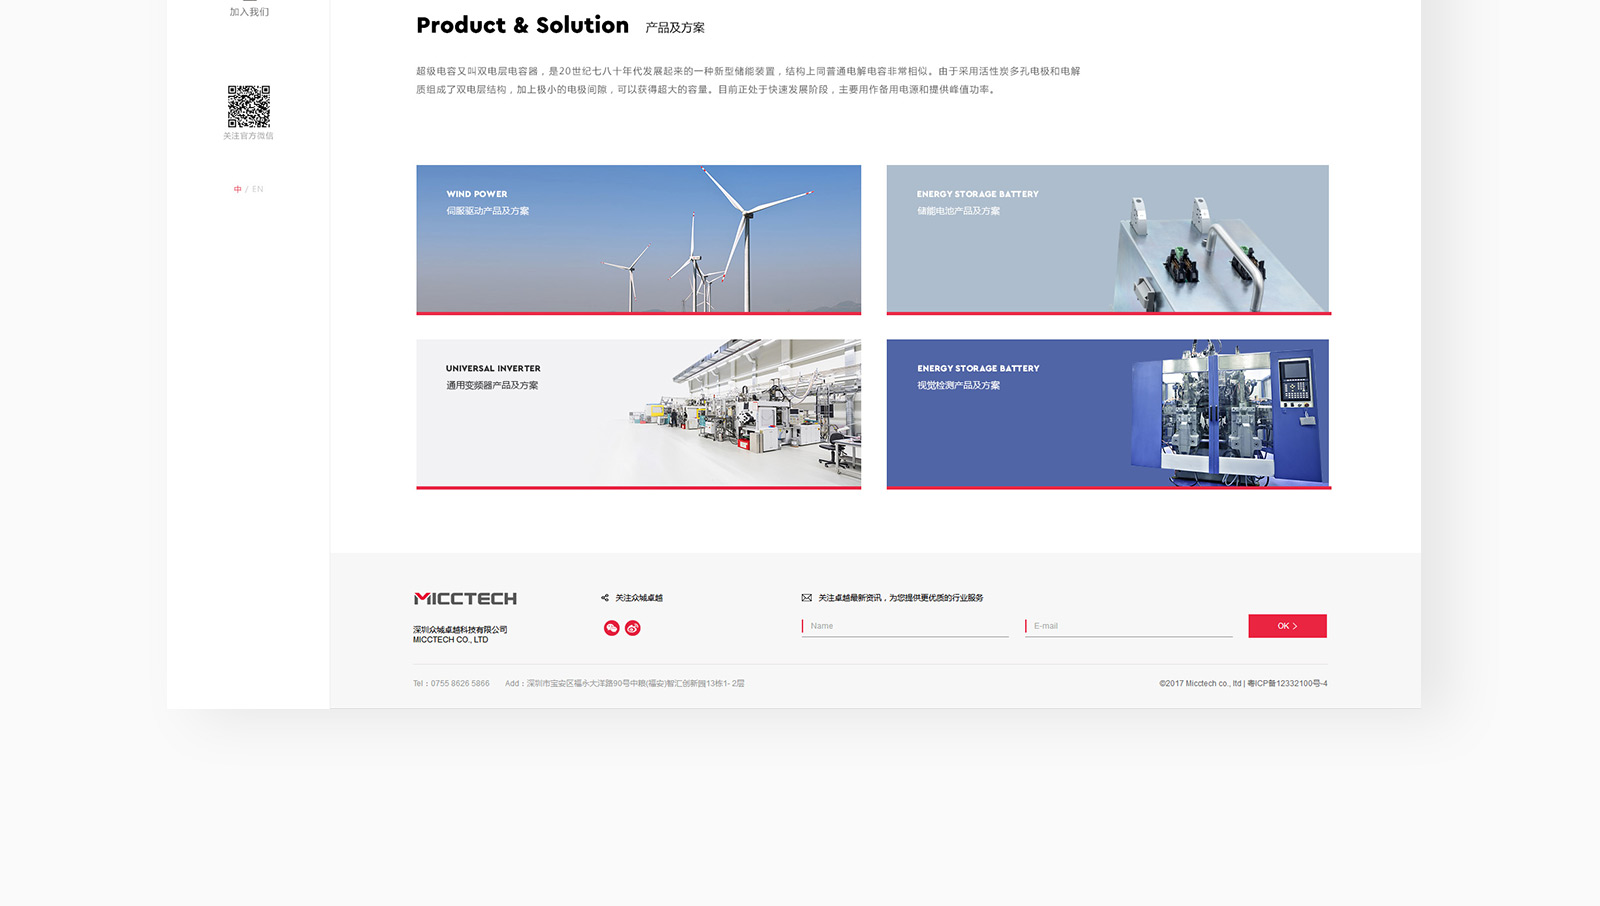Screen dimensions: 1600x906
Task: Click the envelope icon above the Name field
Action: [806, 598]
